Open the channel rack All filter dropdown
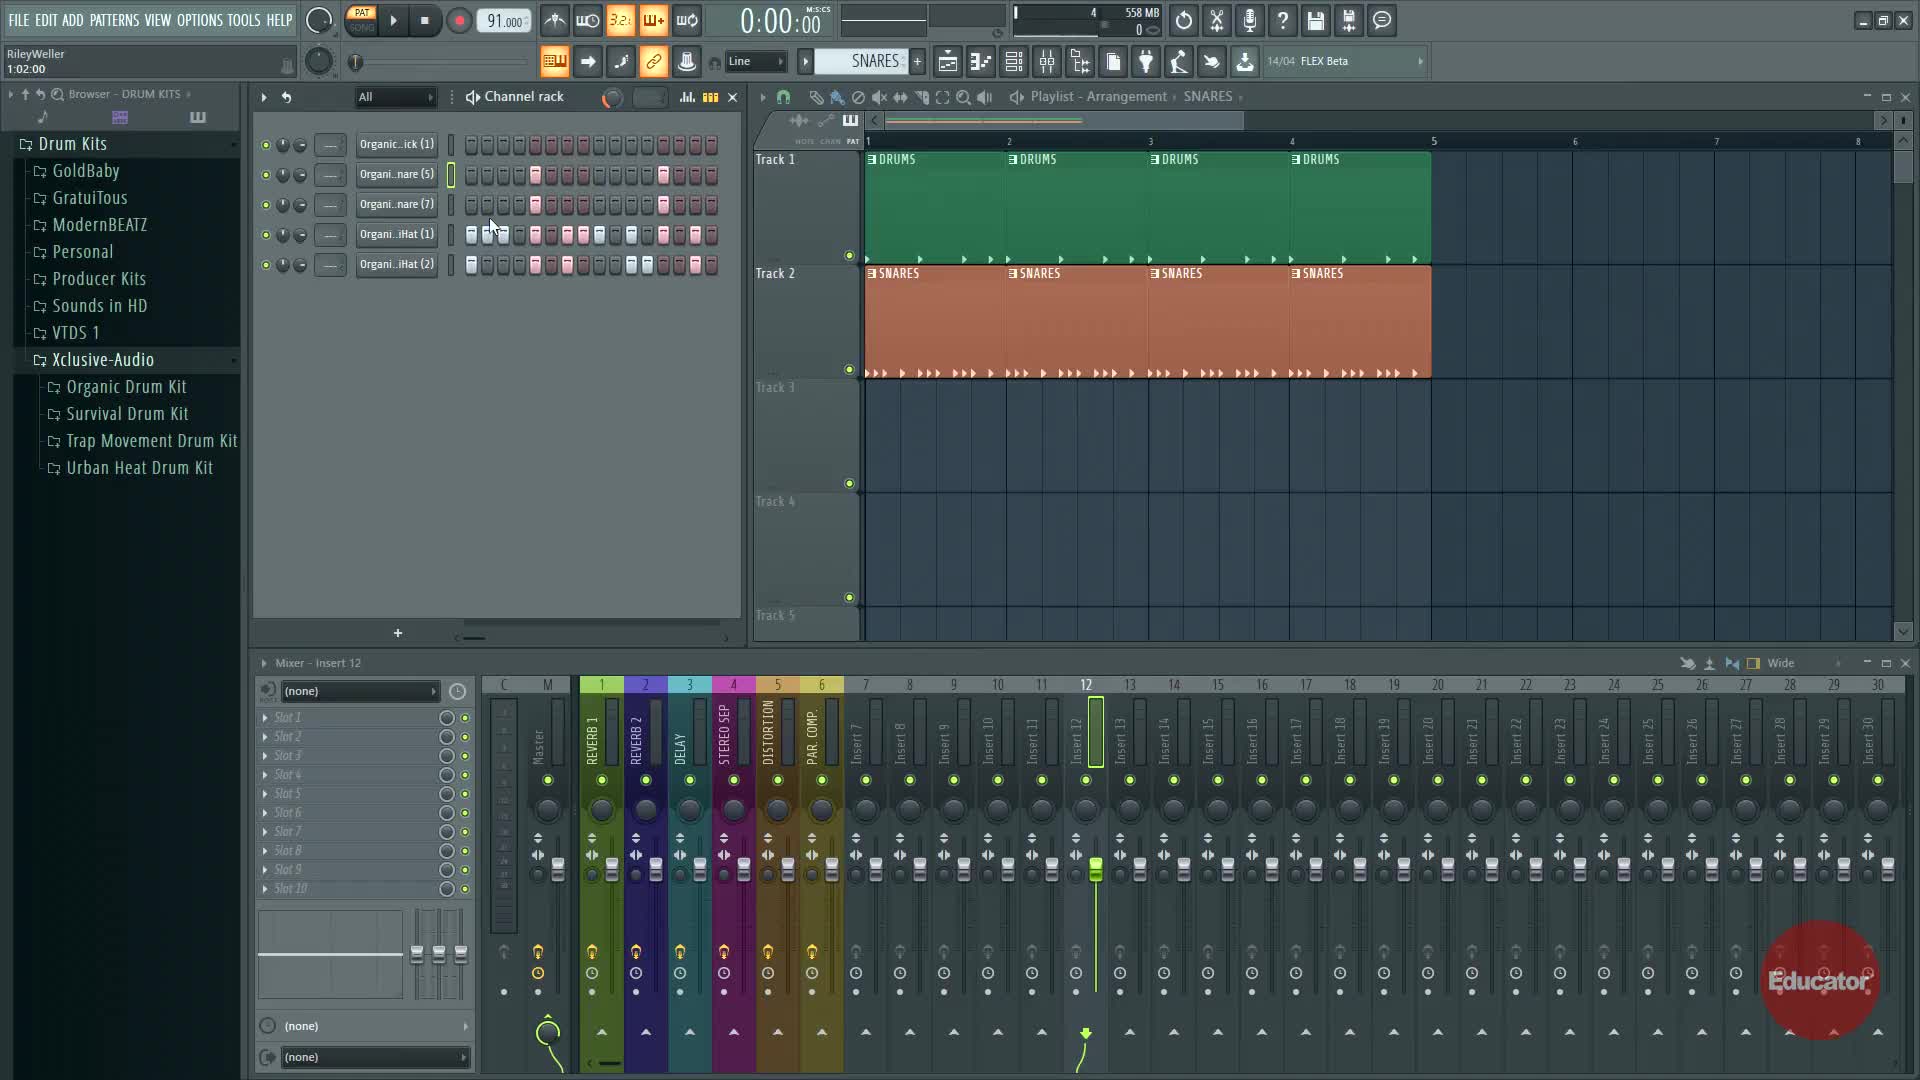This screenshot has height=1080, width=1920. click(396, 97)
